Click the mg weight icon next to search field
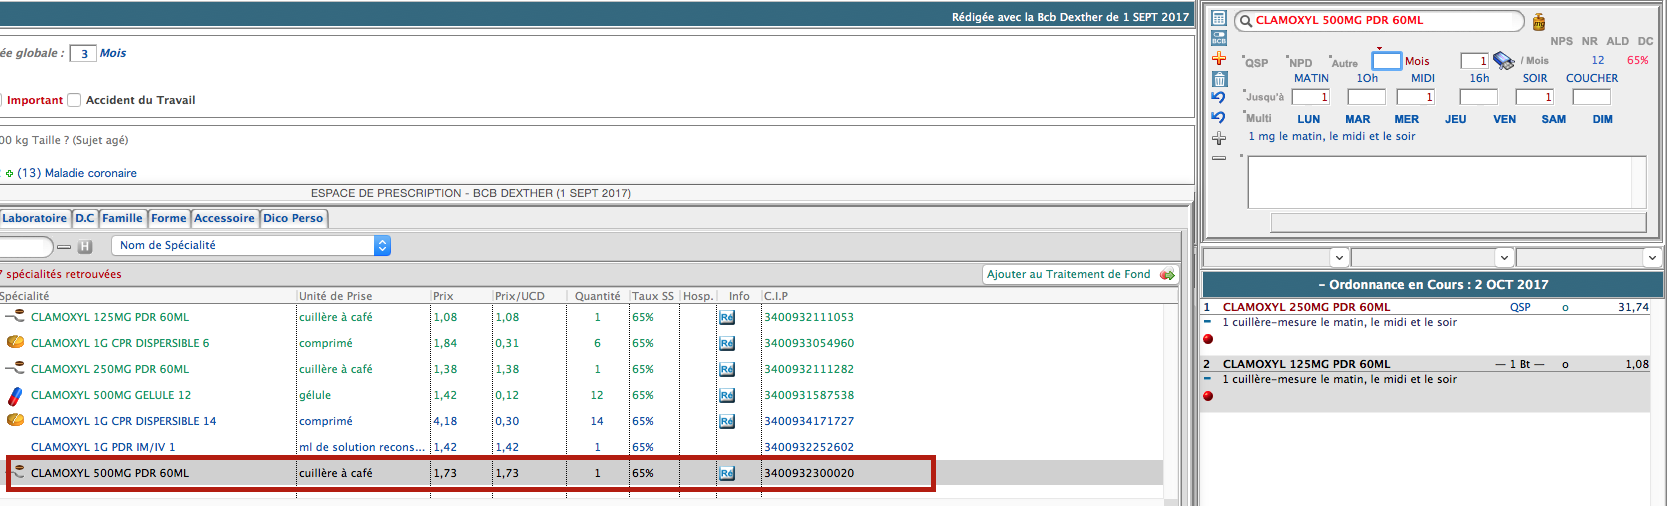This screenshot has height=506, width=1667. (1539, 22)
